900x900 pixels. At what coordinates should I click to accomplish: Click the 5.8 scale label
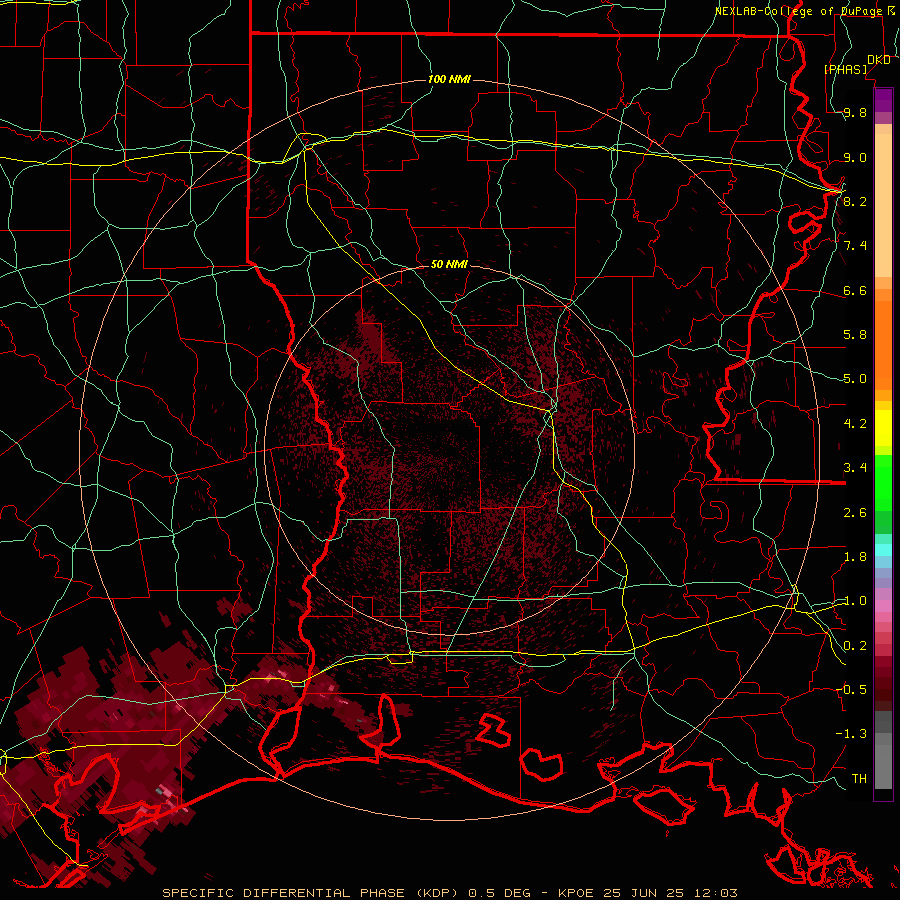(x=855, y=335)
